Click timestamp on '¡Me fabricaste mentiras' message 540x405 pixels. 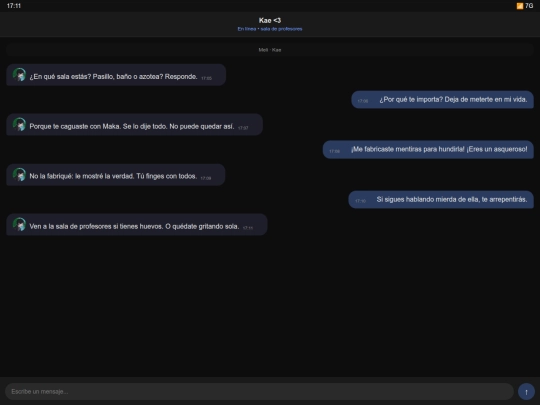pyautogui.click(x=334, y=151)
